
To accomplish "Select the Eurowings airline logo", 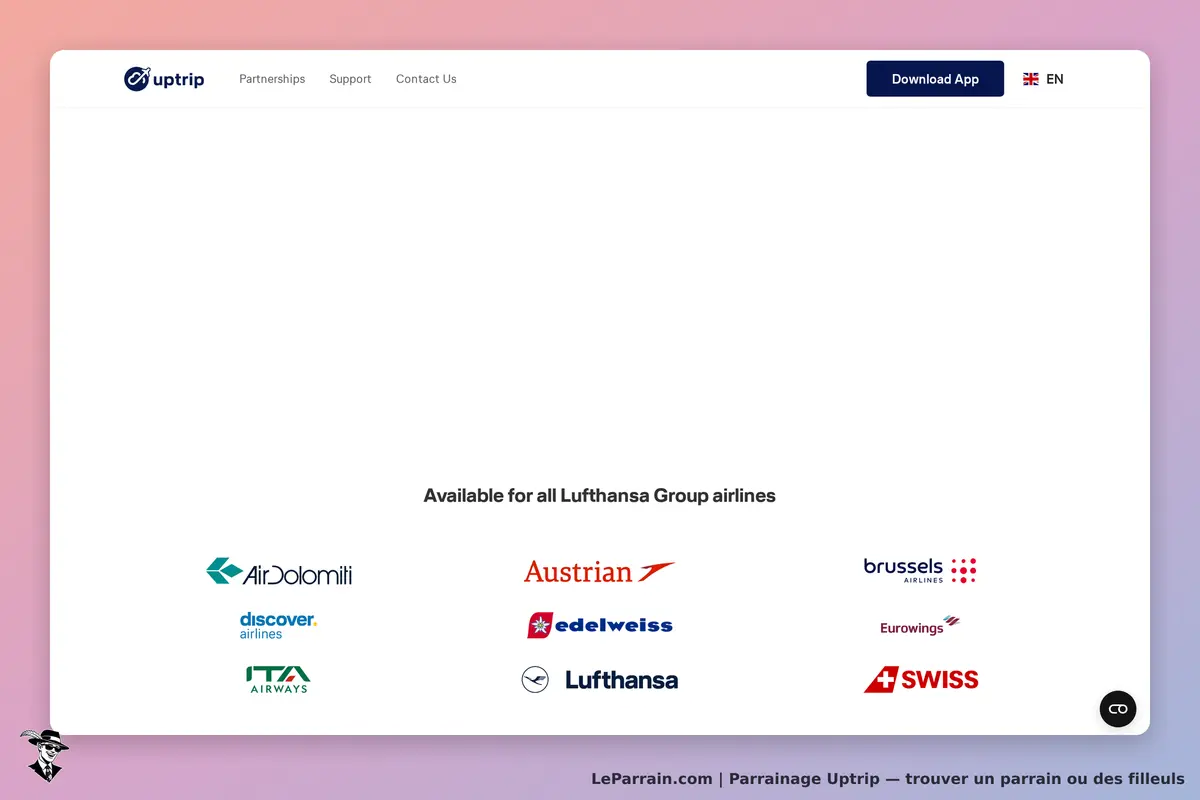I will pyautogui.click(x=920, y=625).
